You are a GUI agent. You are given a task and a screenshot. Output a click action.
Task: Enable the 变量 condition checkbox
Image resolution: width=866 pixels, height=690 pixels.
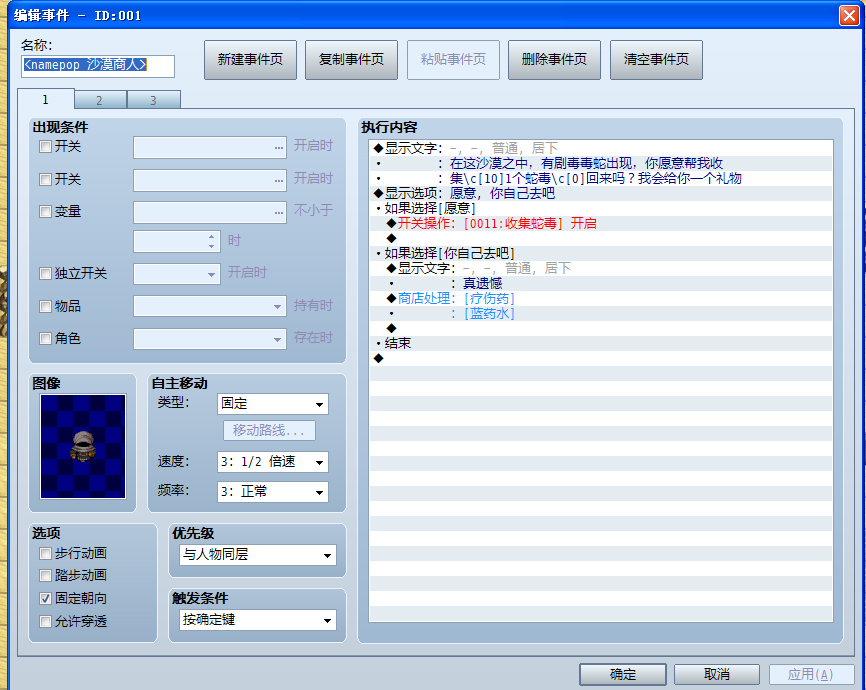pyautogui.click(x=45, y=212)
